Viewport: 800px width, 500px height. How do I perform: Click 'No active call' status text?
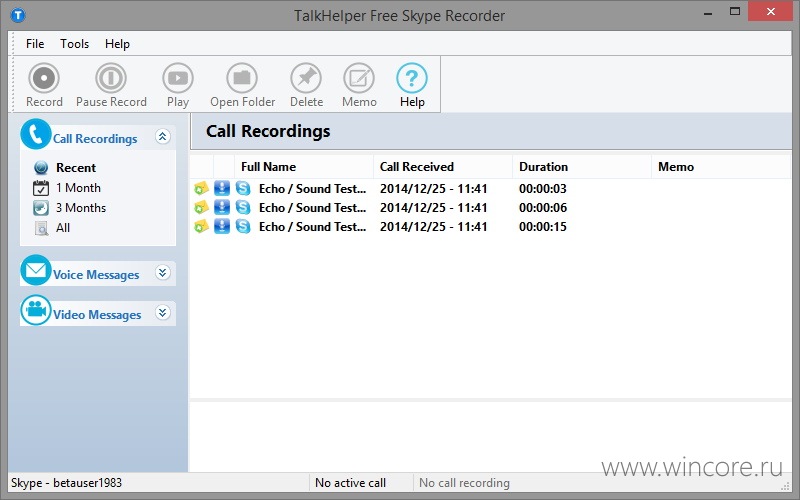tap(351, 483)
